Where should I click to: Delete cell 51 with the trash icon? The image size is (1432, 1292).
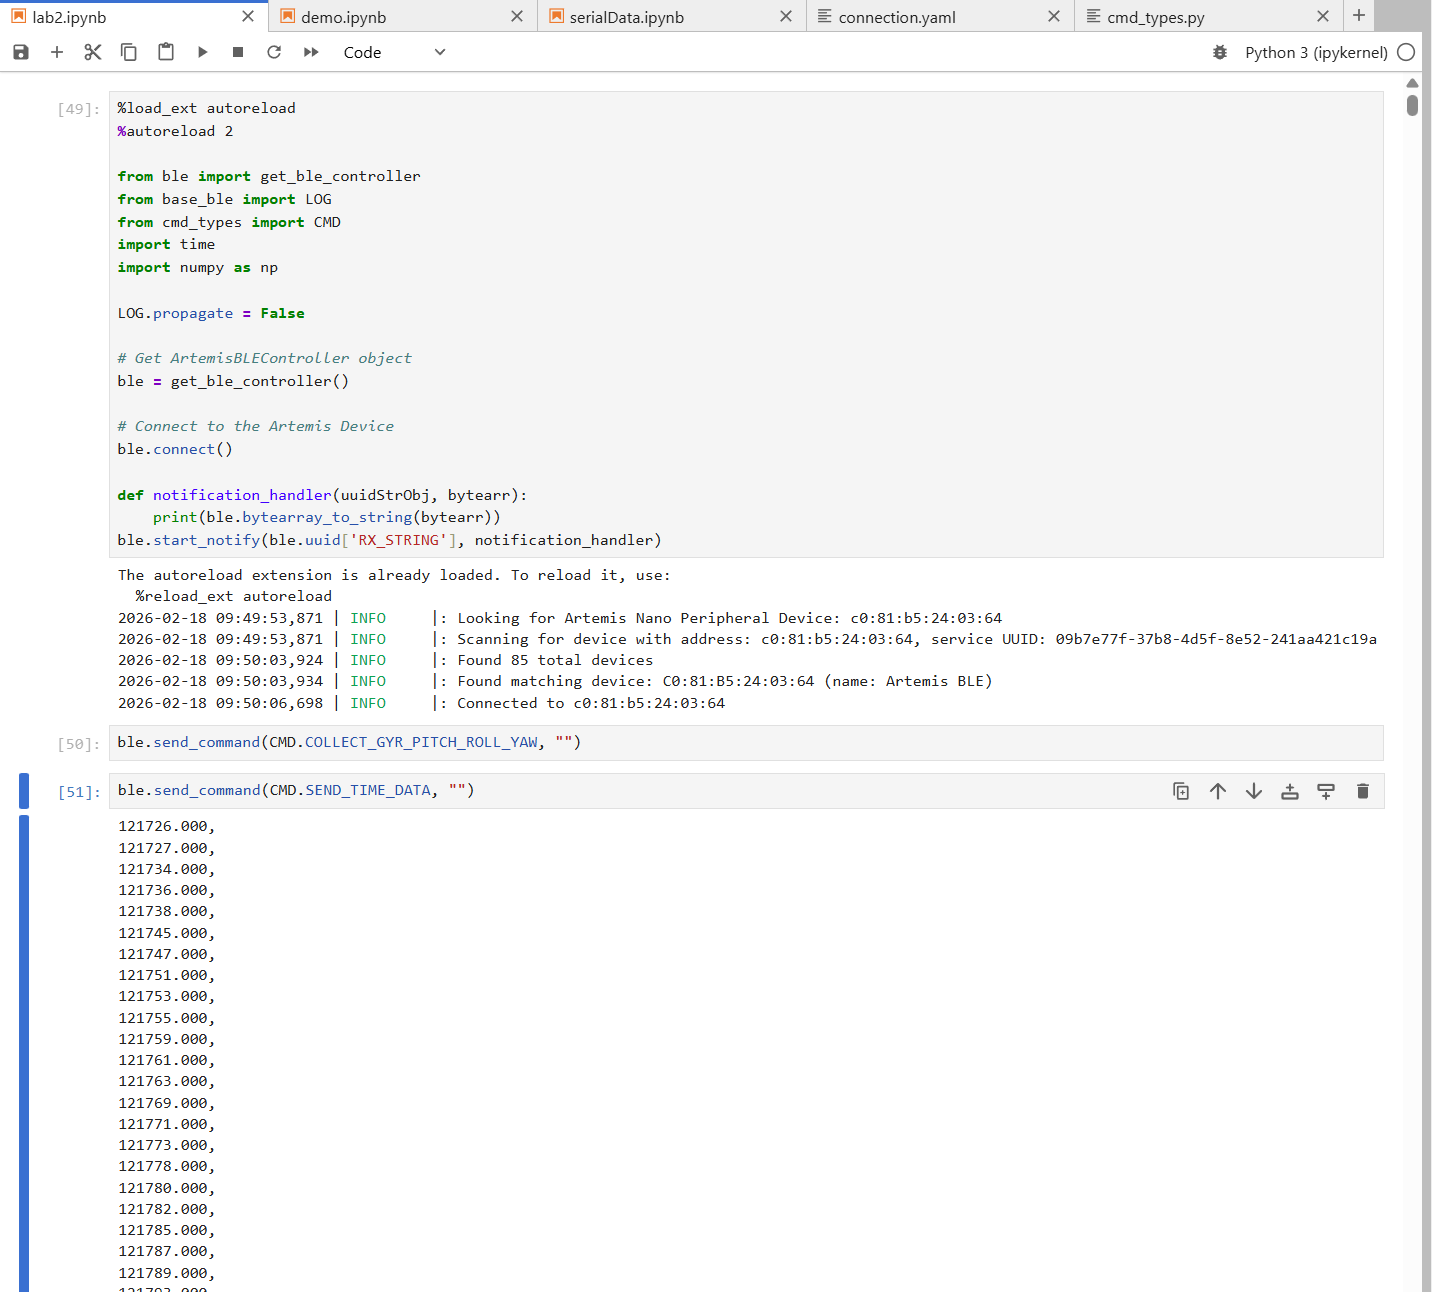coord(1362,791)
